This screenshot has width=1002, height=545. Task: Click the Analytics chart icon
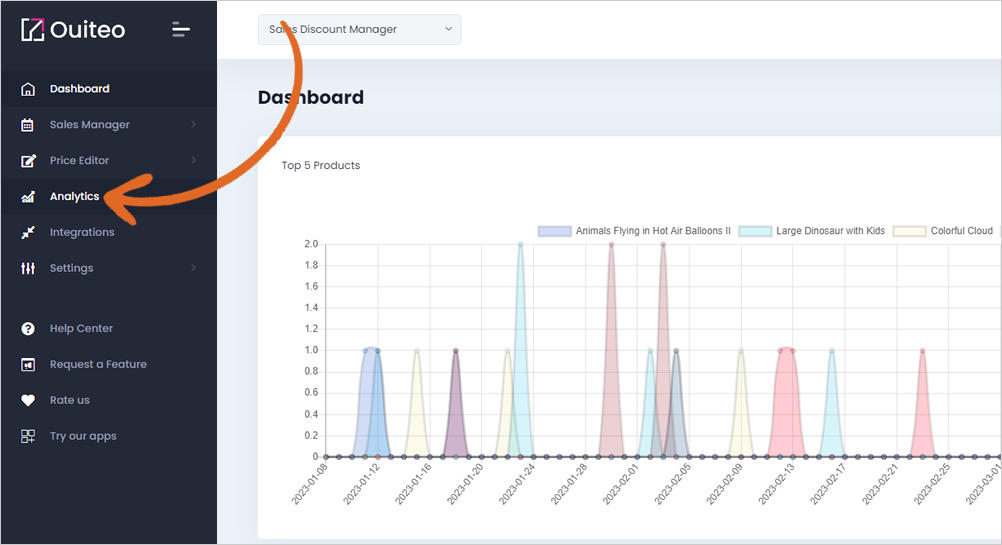click(x=28, y=197)
